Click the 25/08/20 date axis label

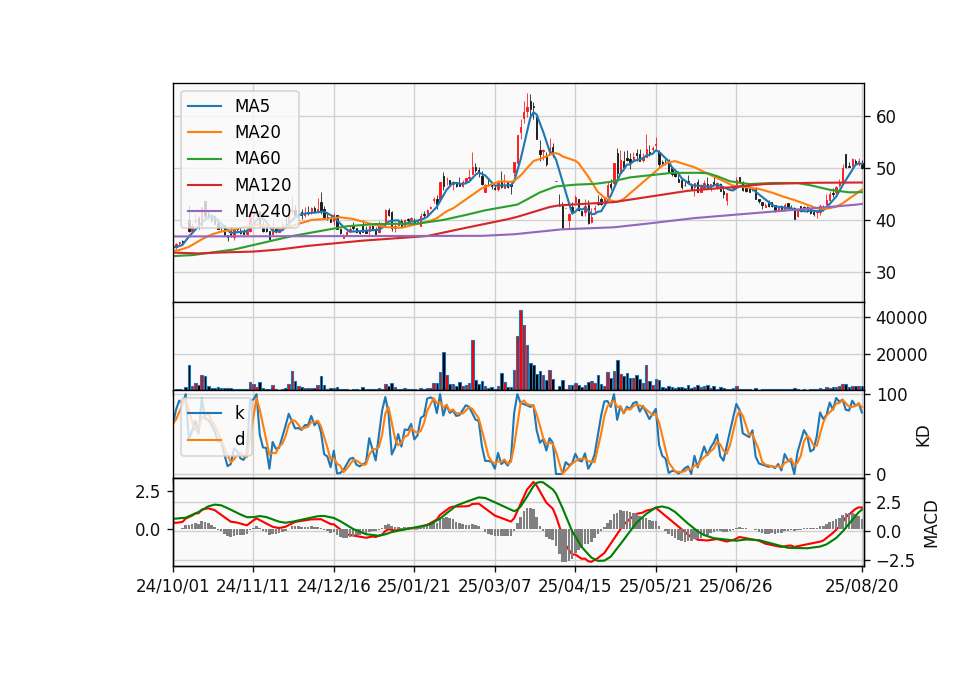tap(862, 586)
